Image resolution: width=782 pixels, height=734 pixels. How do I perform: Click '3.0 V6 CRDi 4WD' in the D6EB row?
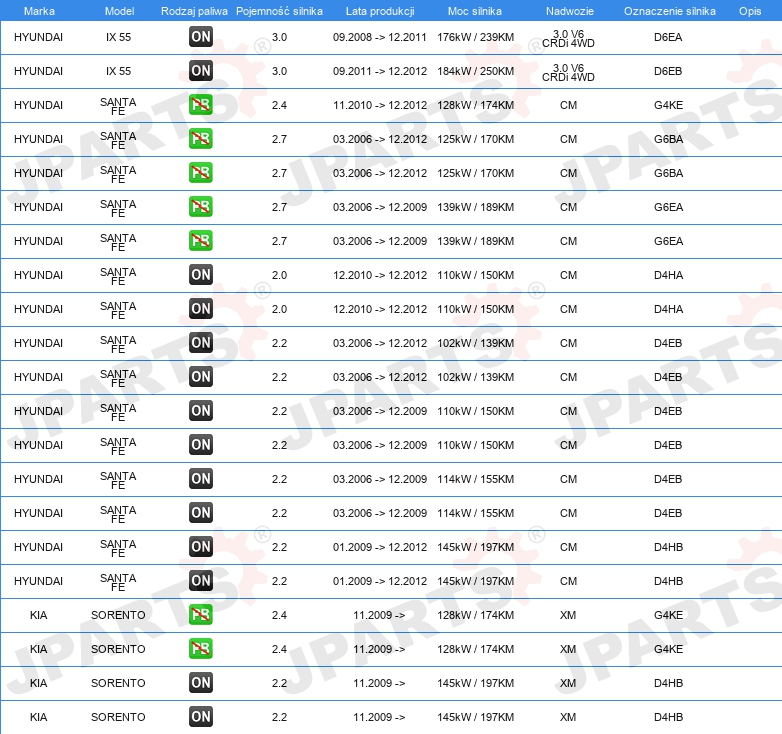(569, 72)
